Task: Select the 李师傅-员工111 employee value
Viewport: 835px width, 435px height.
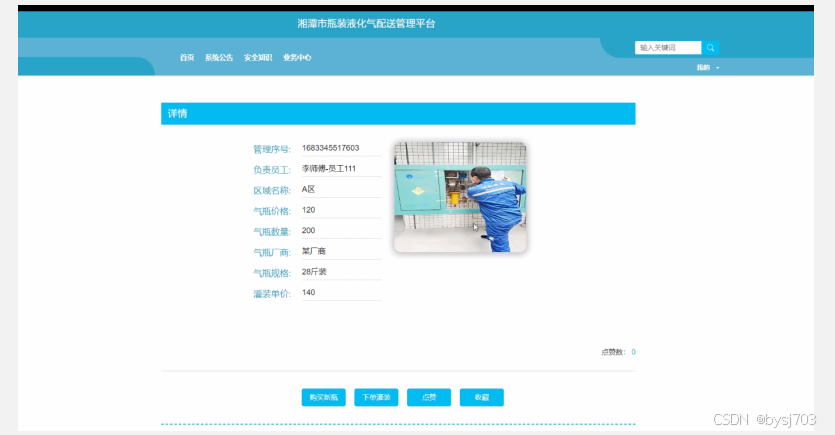Action: click(x=329, y=169)
